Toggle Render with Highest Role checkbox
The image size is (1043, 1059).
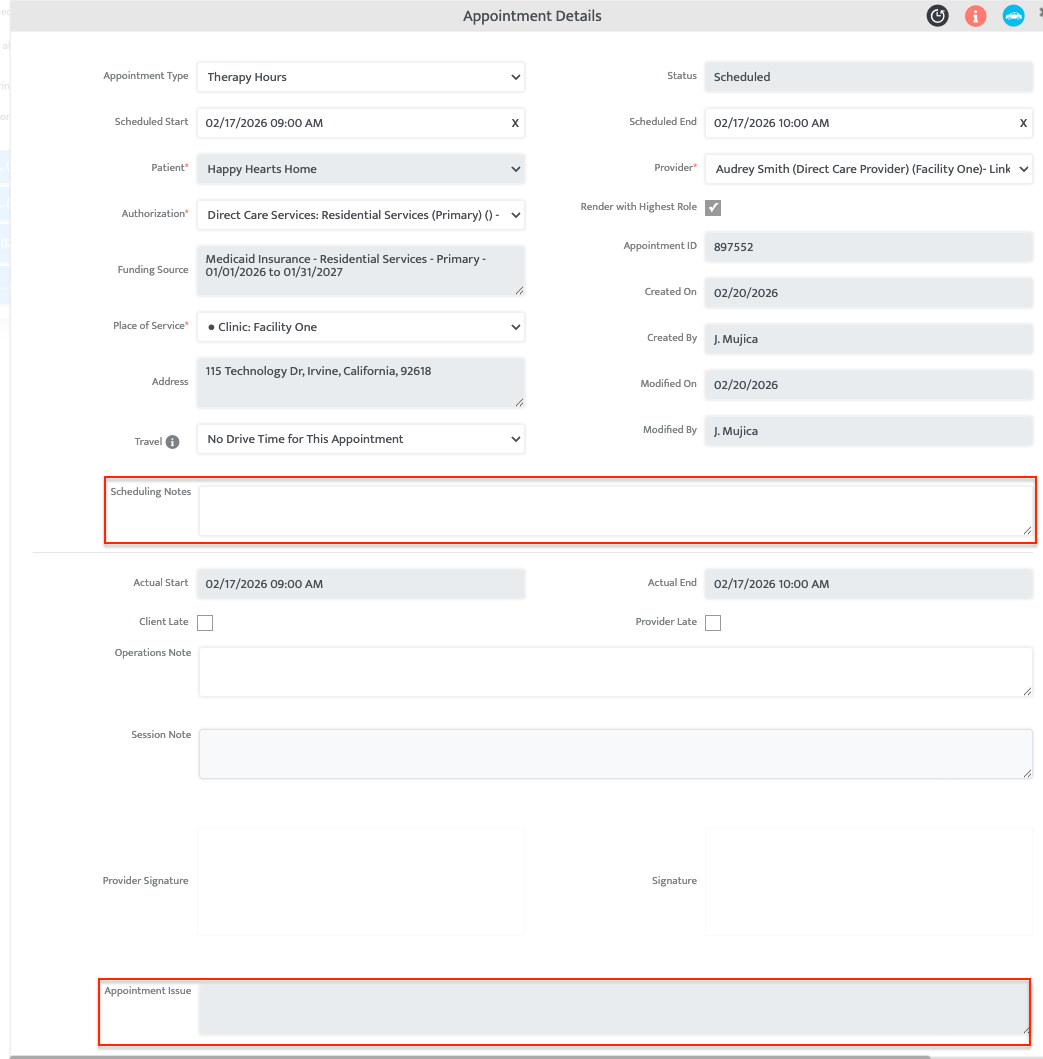point(713,208)
